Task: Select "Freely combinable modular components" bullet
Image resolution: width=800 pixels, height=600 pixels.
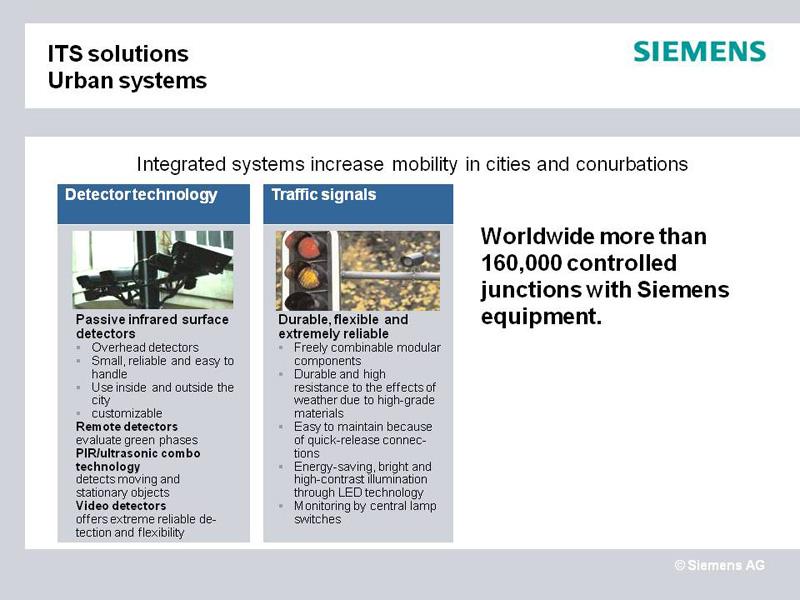Action: point(367,354)
